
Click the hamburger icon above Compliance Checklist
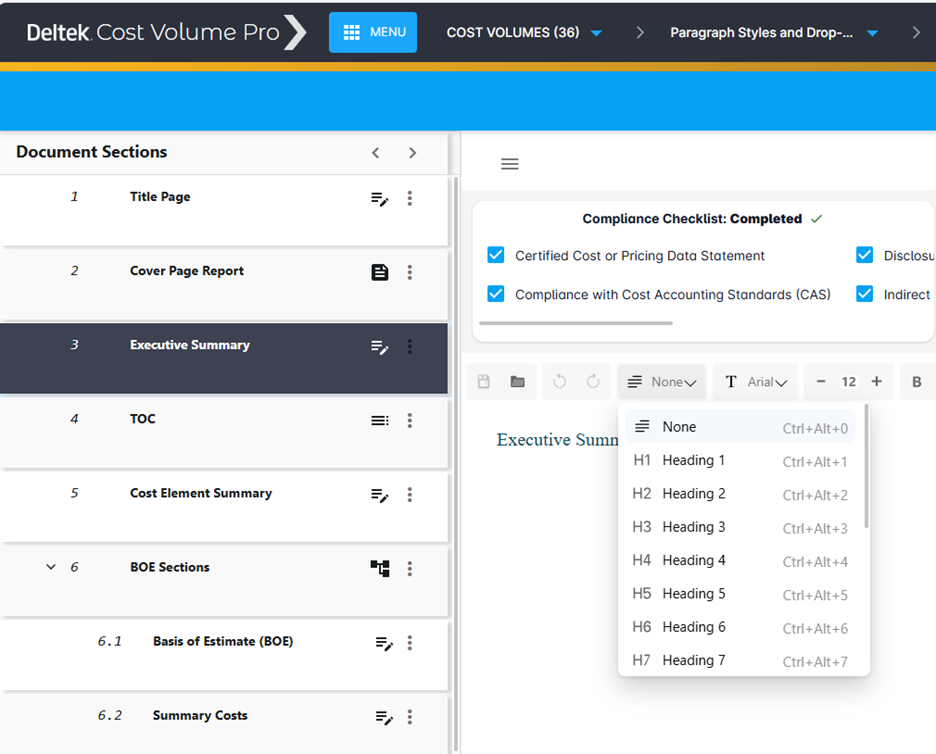(x=510, y=164)
